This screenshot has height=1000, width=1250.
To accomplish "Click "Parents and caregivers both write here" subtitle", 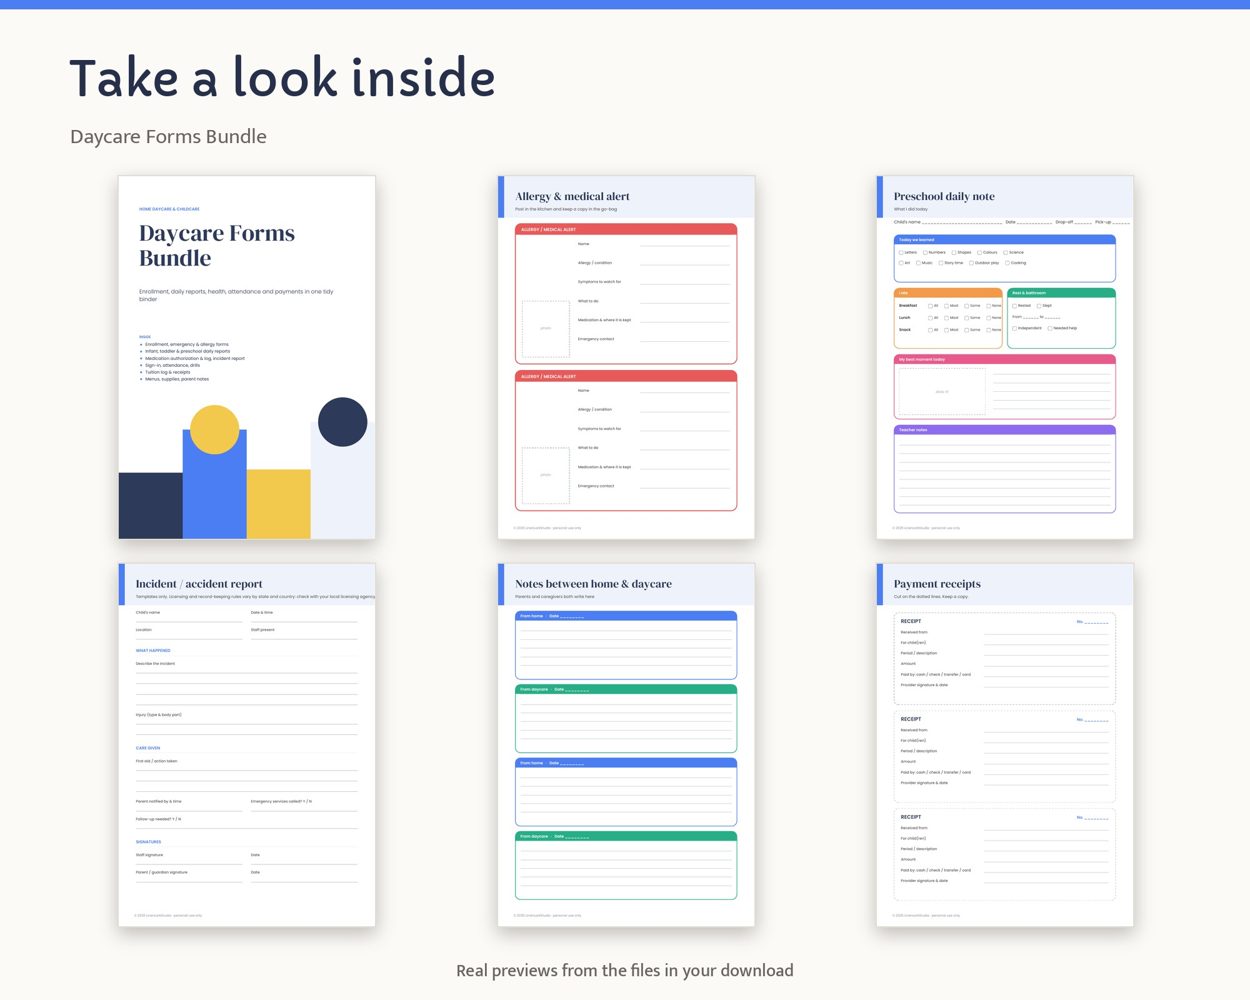I will coord(555,597).
